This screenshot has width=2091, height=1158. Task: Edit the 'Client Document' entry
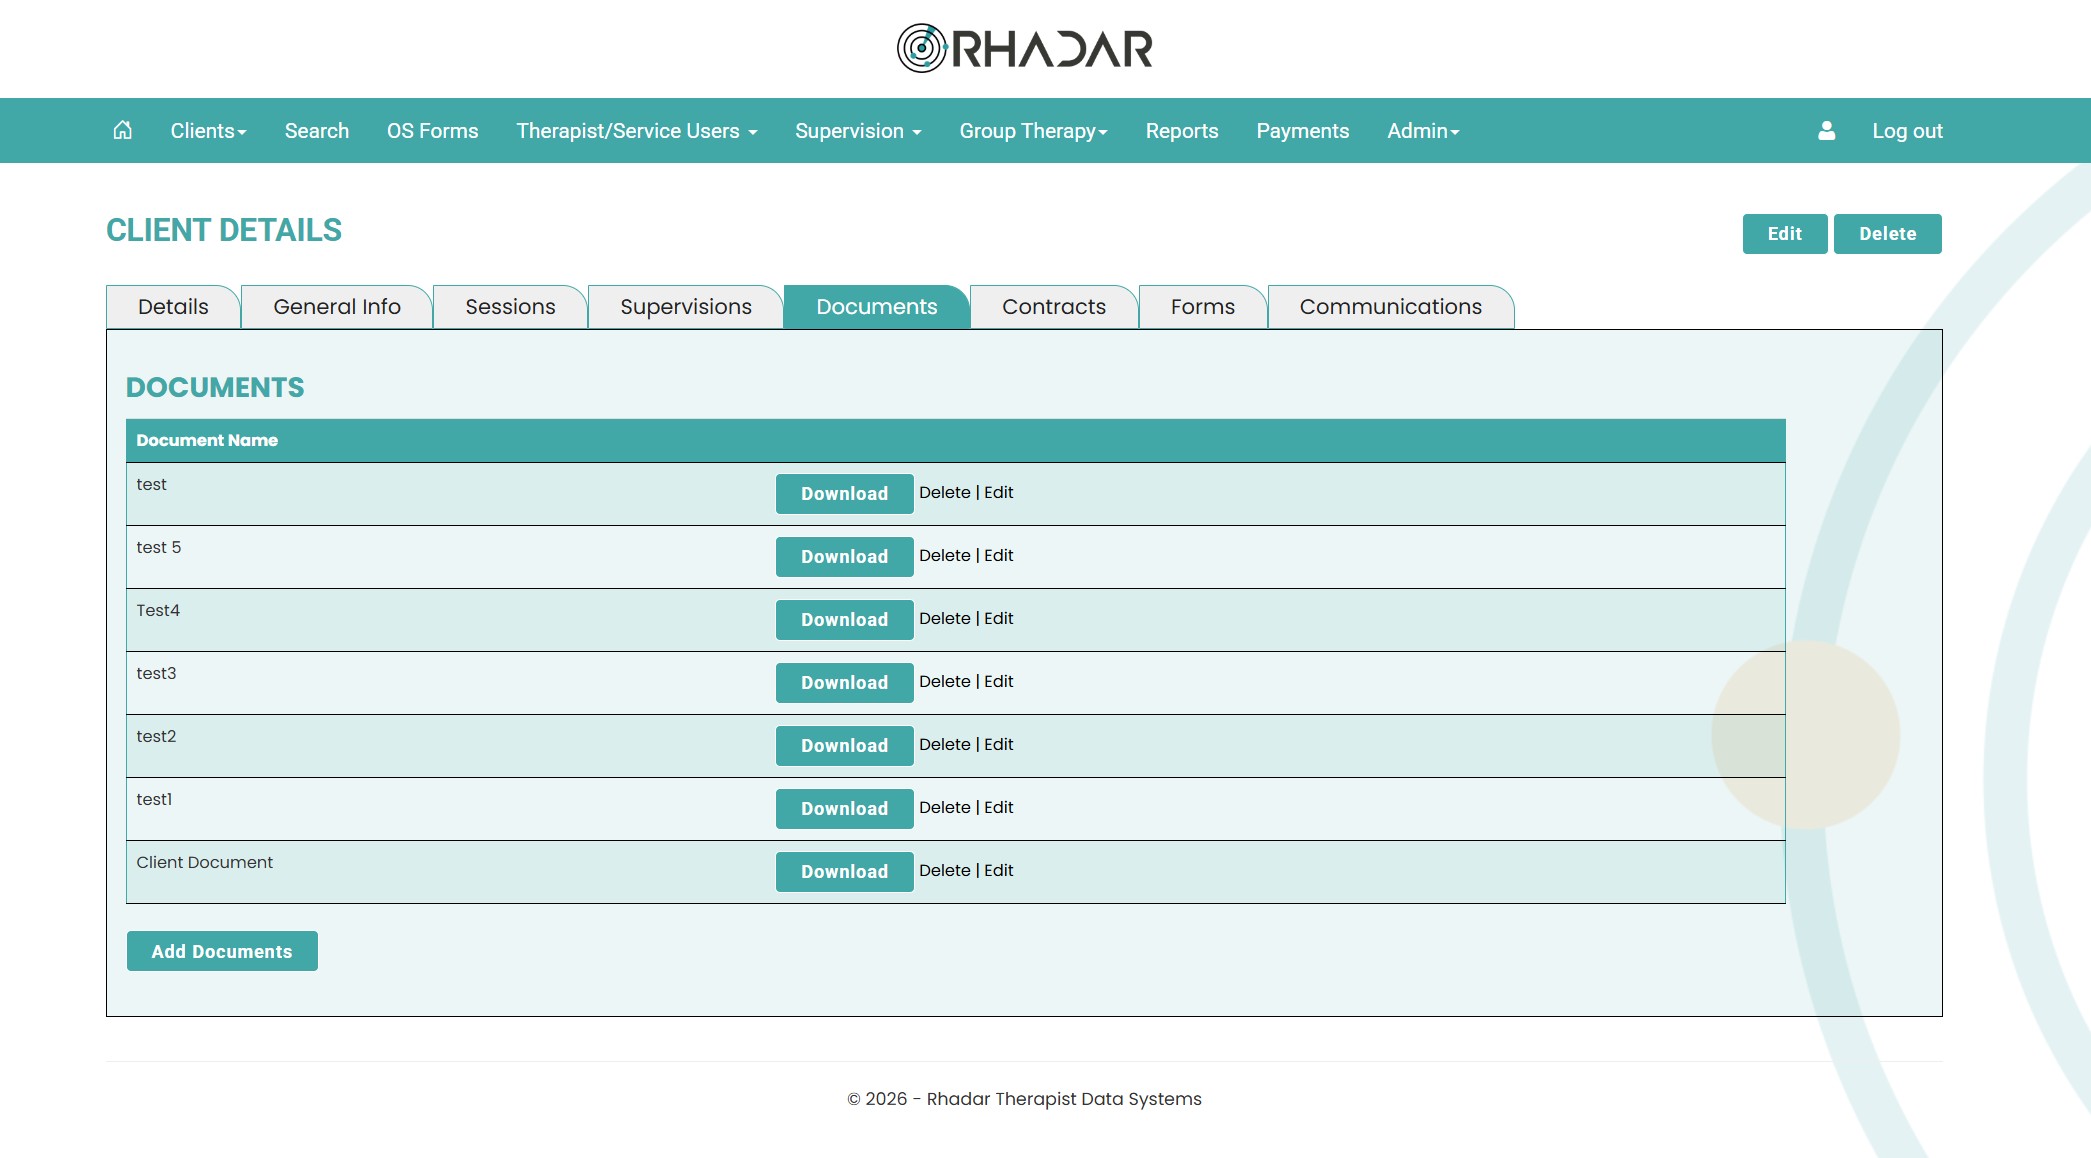tap(999, 871)
